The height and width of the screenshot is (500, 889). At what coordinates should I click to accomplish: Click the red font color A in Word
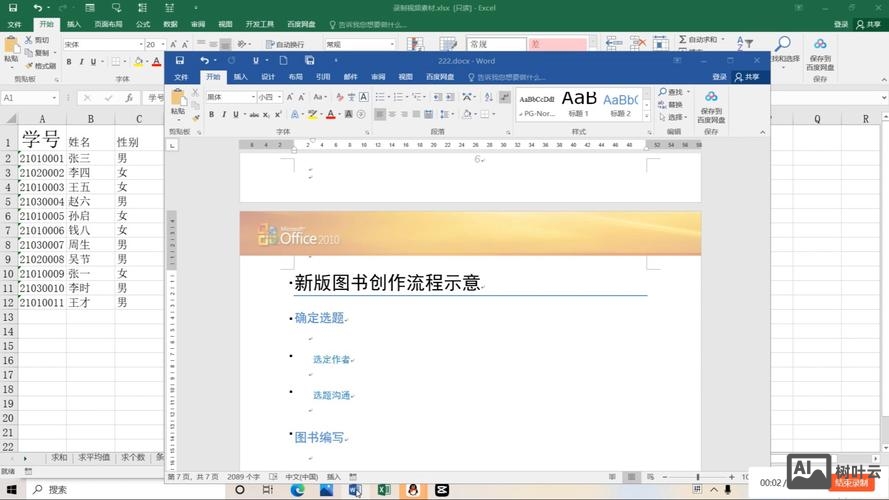tap(331, 115)
